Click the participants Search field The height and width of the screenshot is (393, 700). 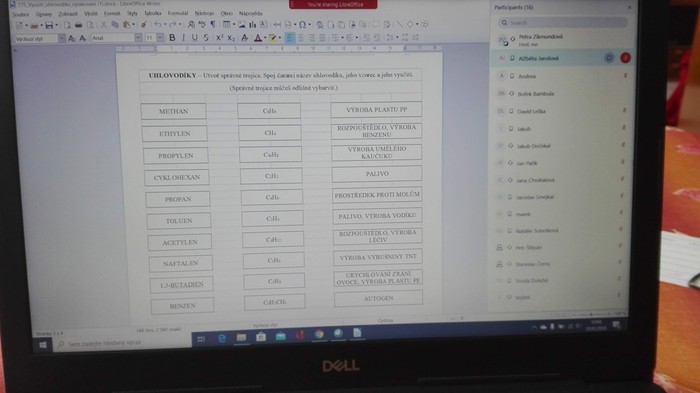(562, 22)
